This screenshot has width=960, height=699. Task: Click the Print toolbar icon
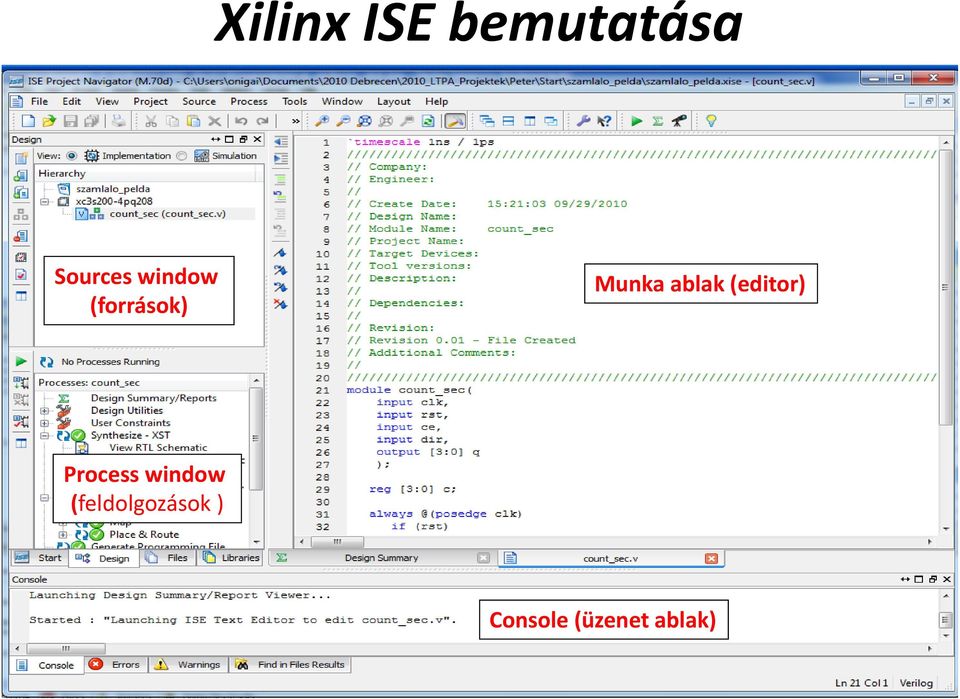pos(119,121)
